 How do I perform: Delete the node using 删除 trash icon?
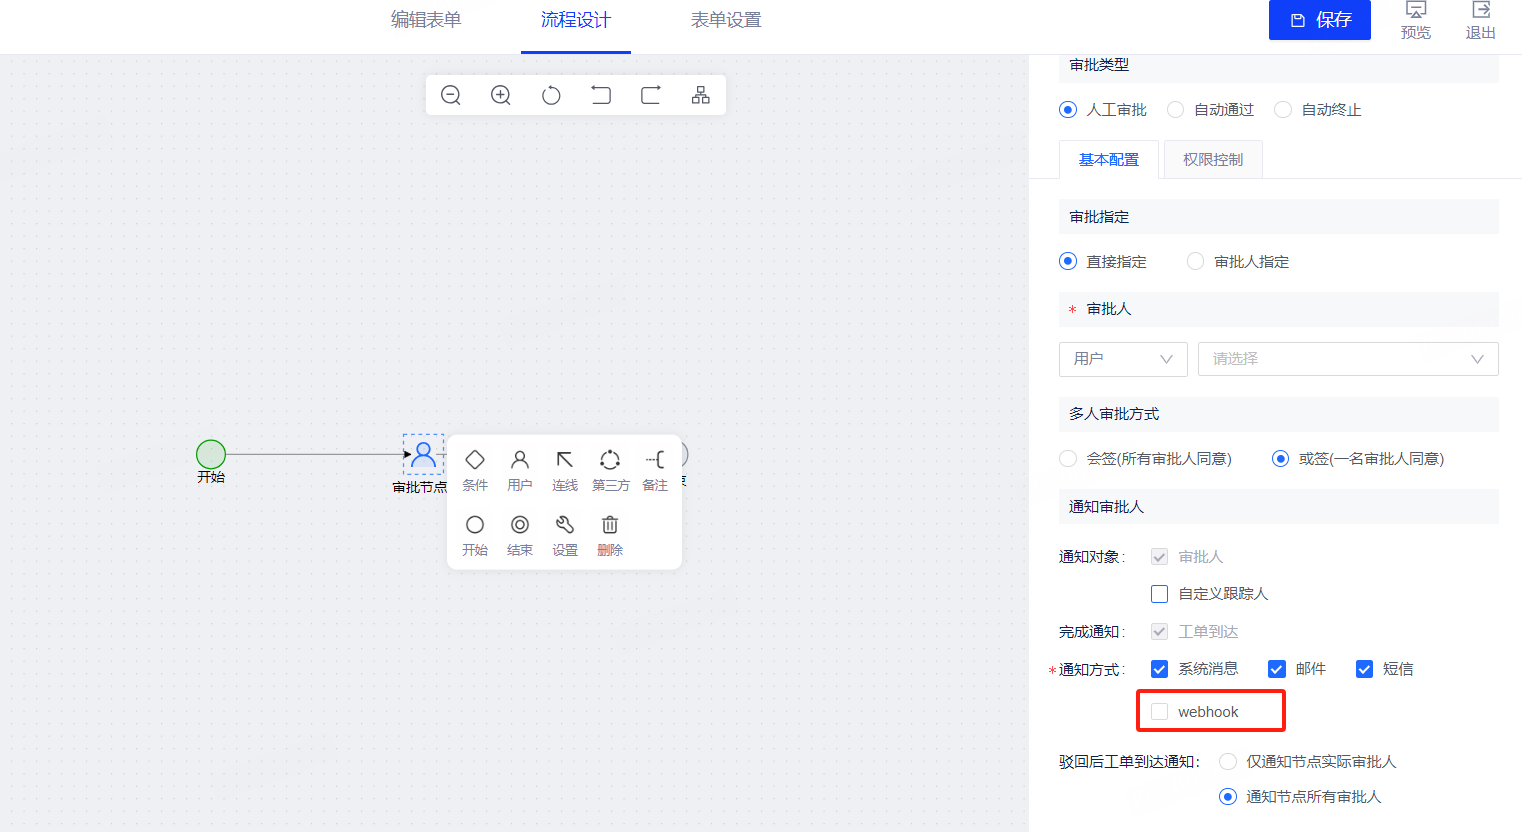[610, 534]
